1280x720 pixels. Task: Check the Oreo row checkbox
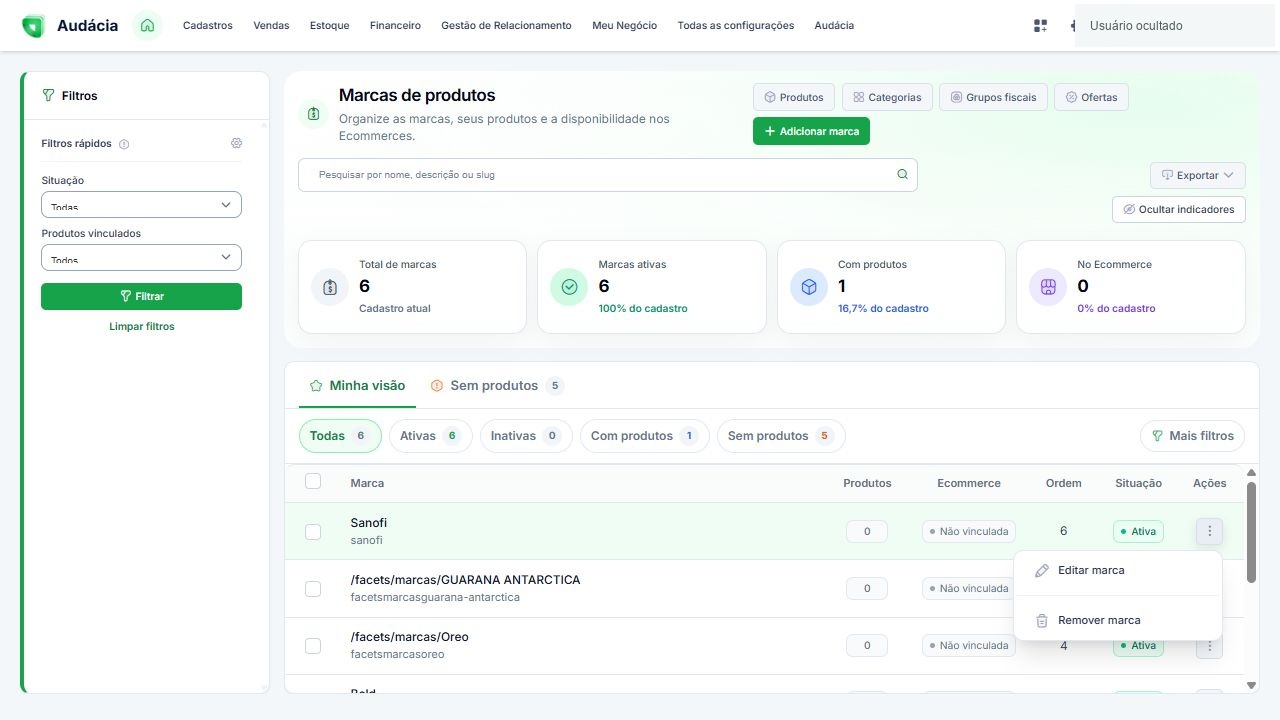tap(313, 646)
